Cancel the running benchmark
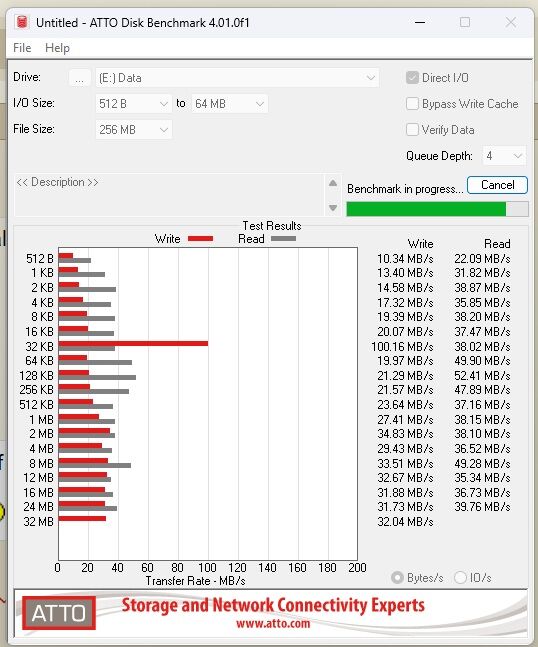This screenshot has width=538, height=647. click(497, 185)
